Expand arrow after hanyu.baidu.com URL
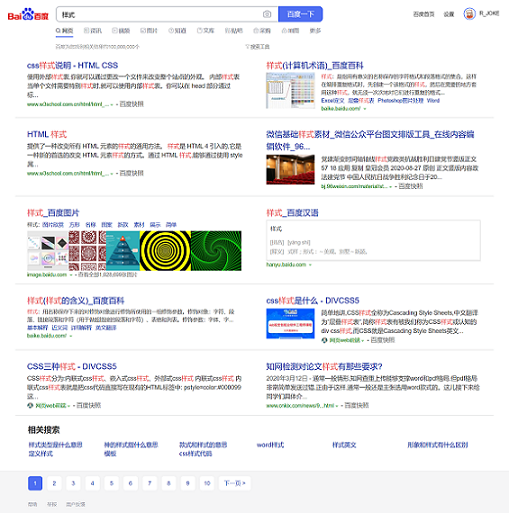 pos(310,265)
